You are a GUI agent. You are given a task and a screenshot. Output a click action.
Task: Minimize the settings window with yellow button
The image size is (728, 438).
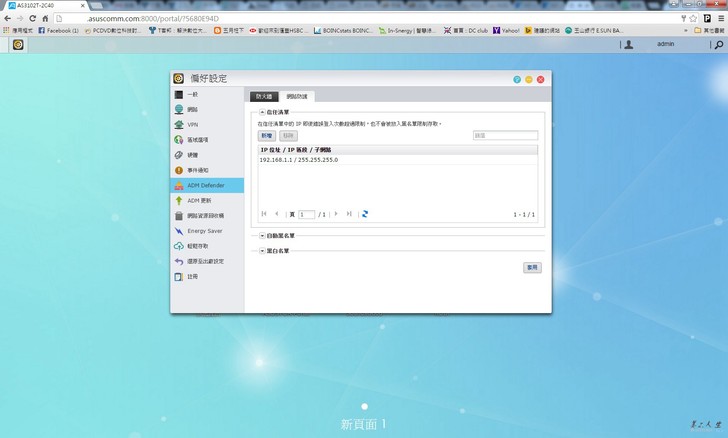[x=529, y=79]
